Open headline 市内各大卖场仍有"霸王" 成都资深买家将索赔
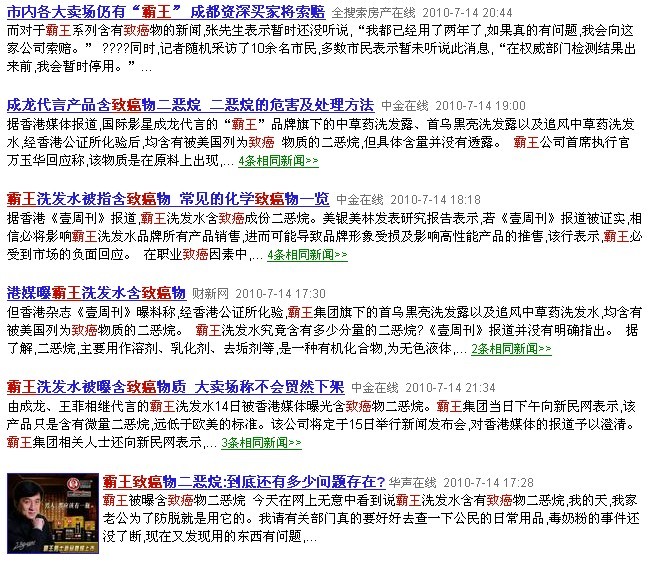 click(x=165, y=13)
